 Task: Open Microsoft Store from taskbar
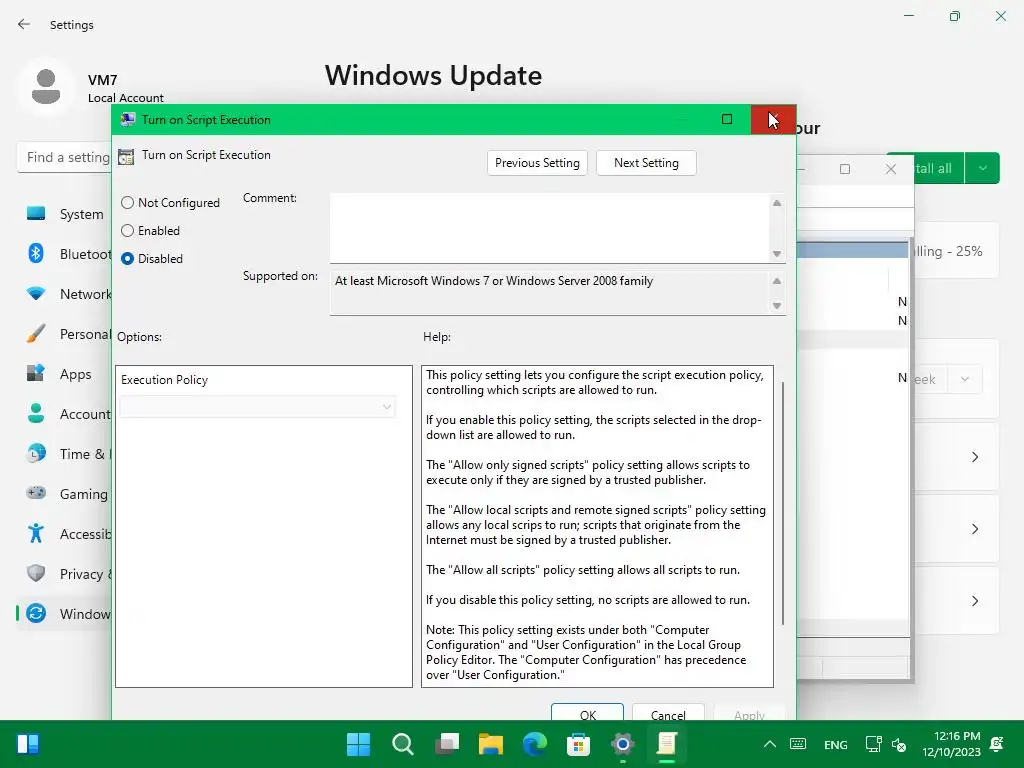579,744
